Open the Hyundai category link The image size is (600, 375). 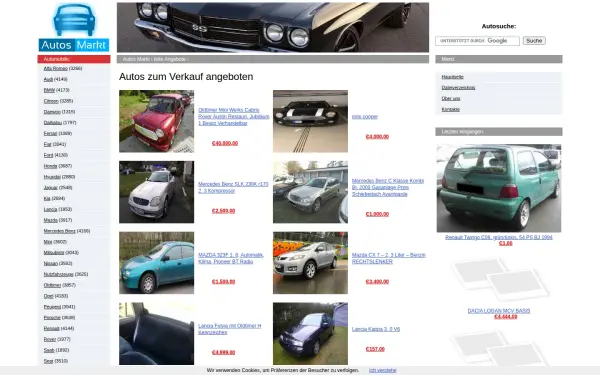click(52, 177)
